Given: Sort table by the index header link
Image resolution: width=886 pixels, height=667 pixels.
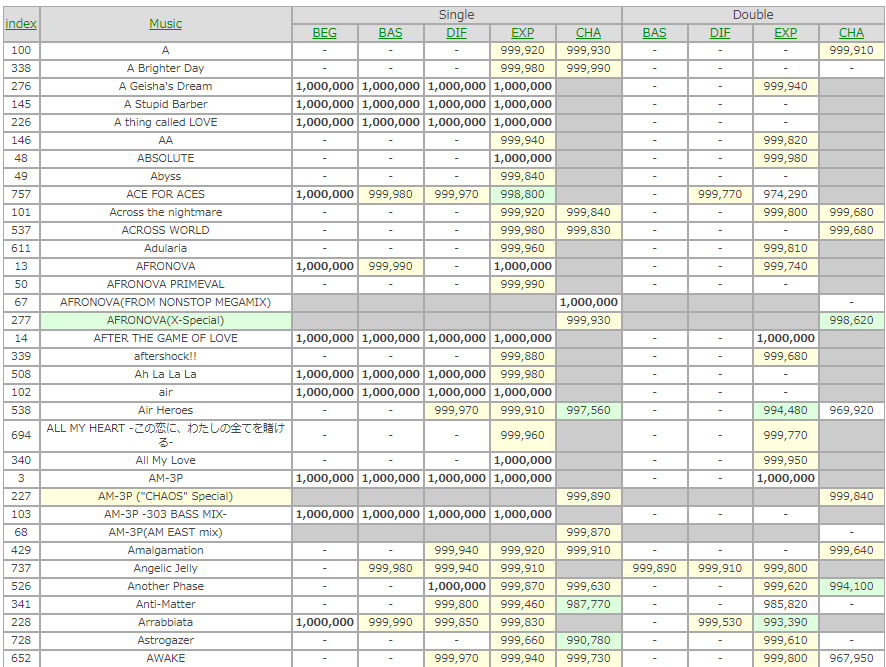Looking at the screenshot, I should click(21, 24).
